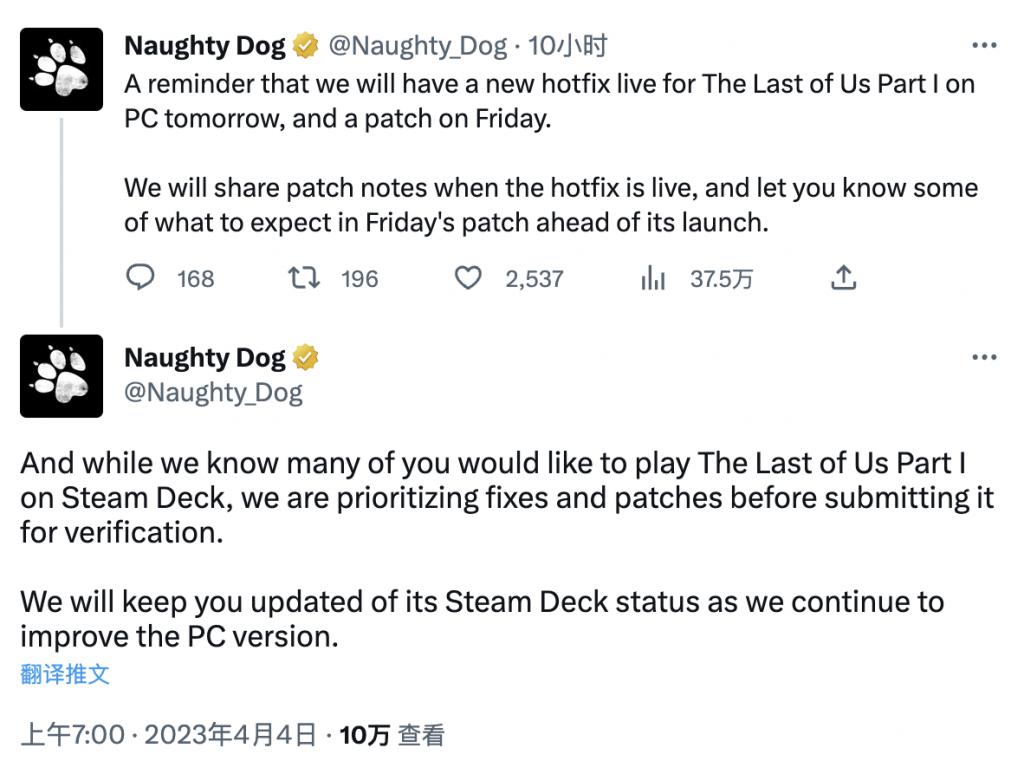Open Naughty Dog paw avatar on second tweet
This screenshot has width=1024, height=761.
pyautogui.click(x=61, y=376)
